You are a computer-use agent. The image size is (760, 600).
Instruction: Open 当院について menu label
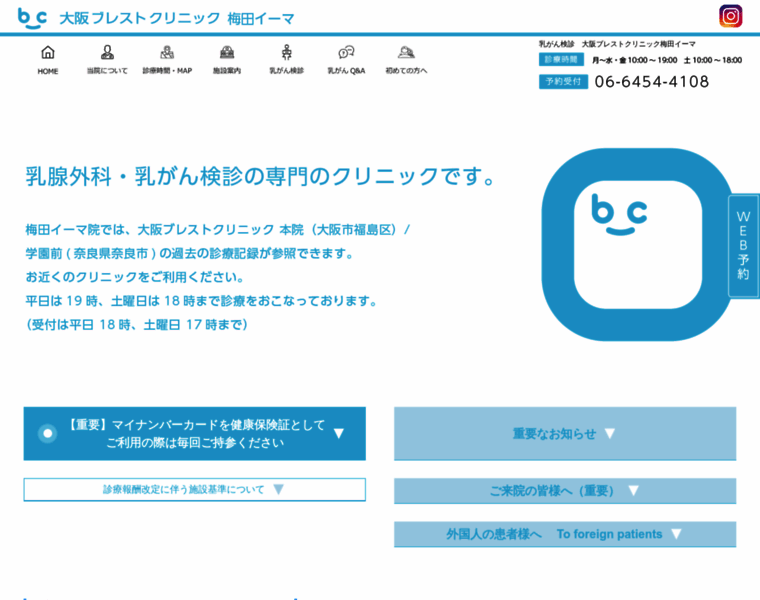click(x=107, y=71)
